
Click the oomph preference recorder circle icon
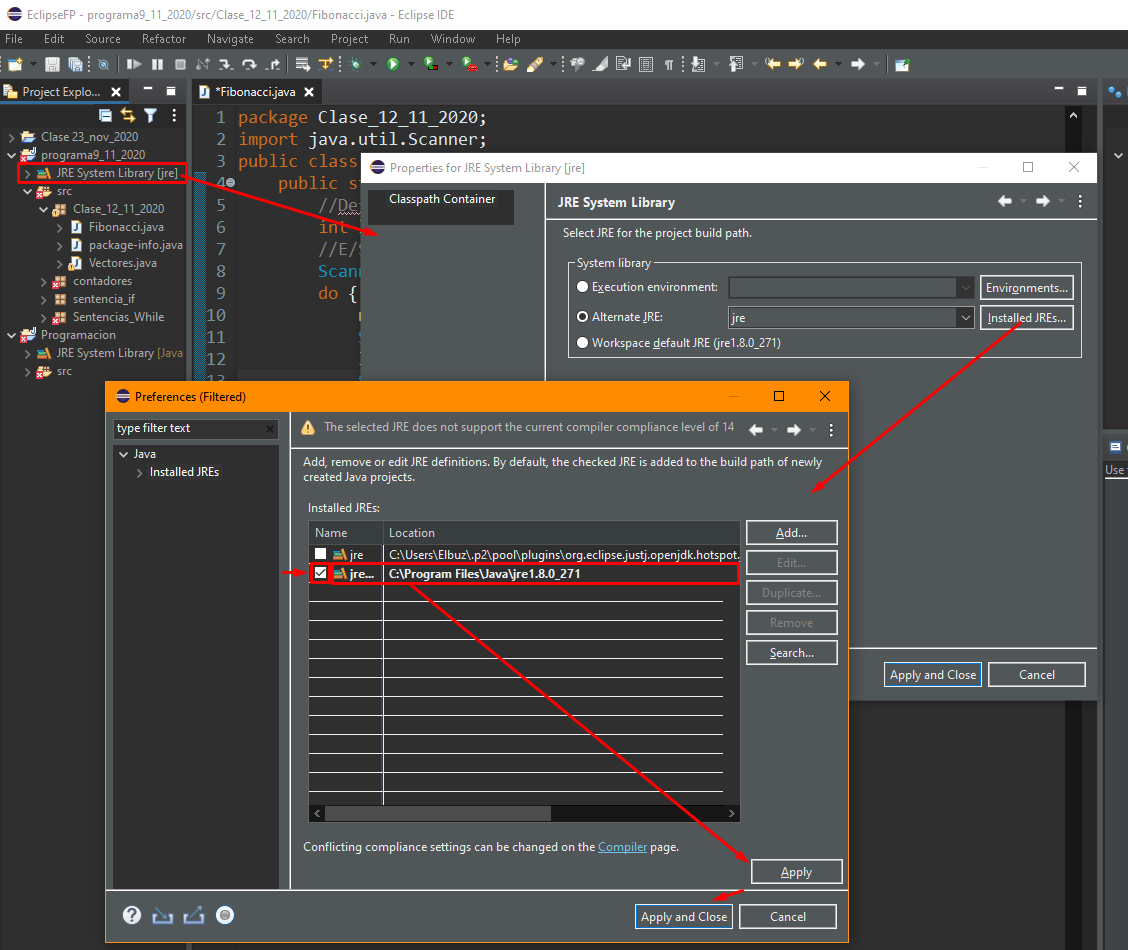(225, 915)
